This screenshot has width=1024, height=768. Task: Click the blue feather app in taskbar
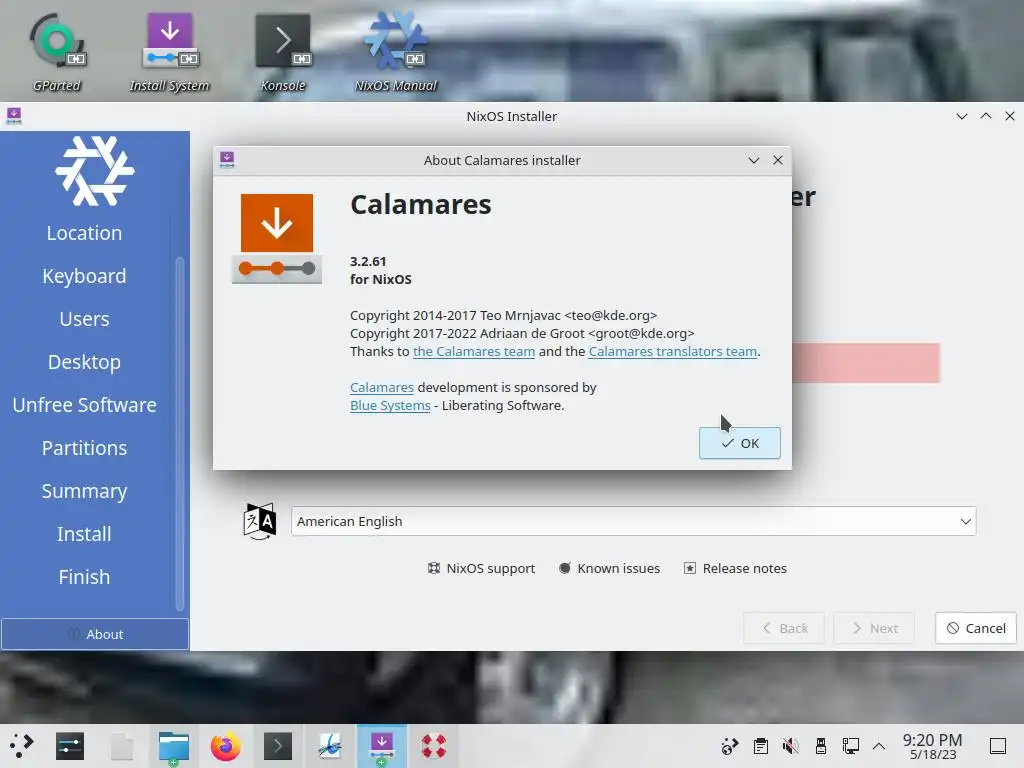330,746
